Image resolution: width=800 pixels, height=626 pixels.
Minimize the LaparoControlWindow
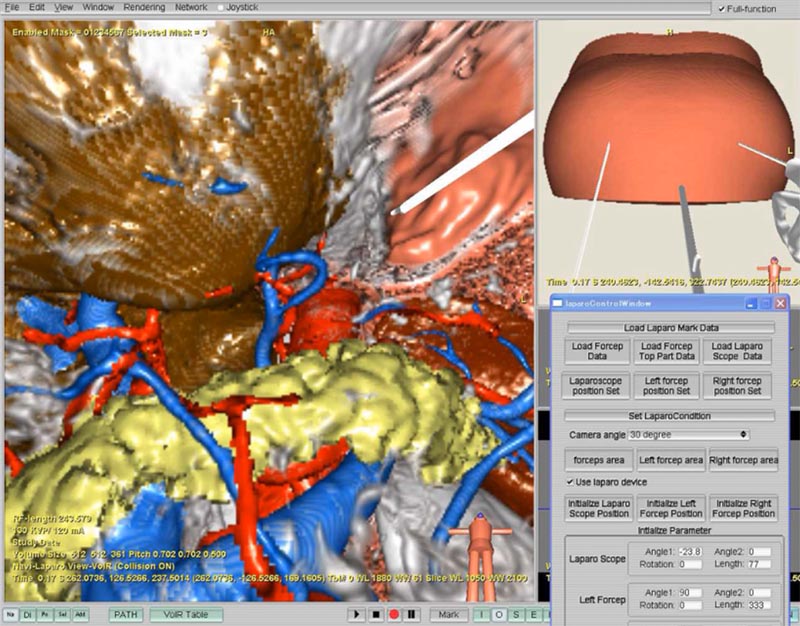point(751,304)
